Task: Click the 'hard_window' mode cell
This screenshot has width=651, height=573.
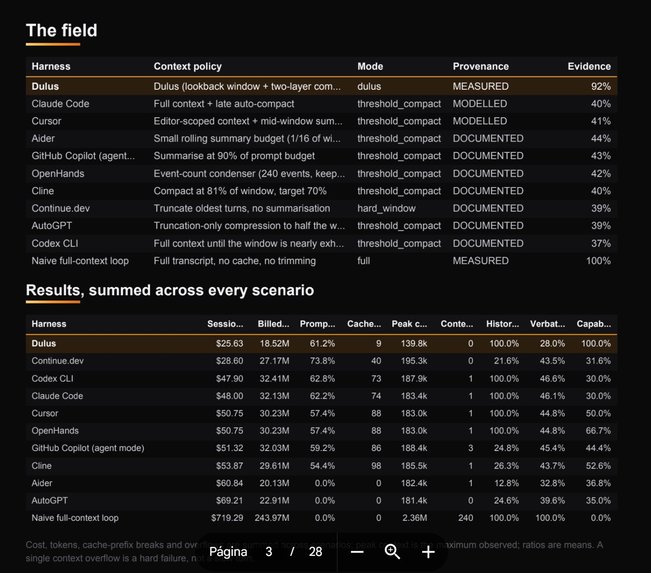Action: tap(386, 208)
